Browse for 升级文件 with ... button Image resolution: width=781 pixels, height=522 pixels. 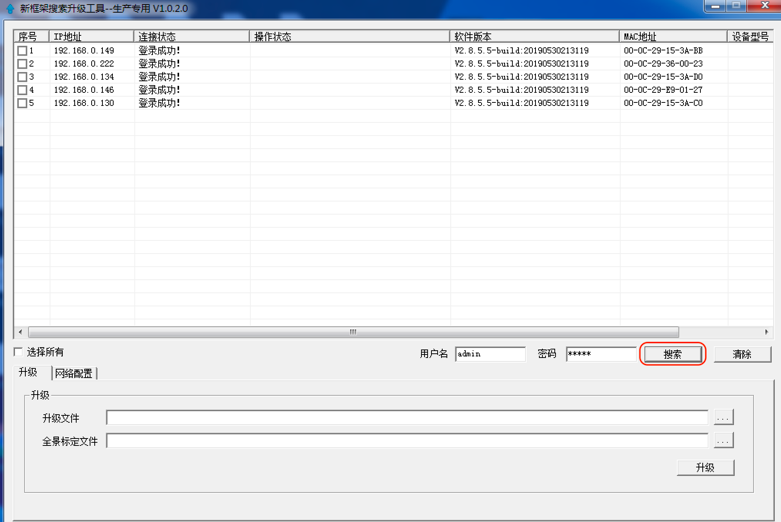click(x=723, y=417)
